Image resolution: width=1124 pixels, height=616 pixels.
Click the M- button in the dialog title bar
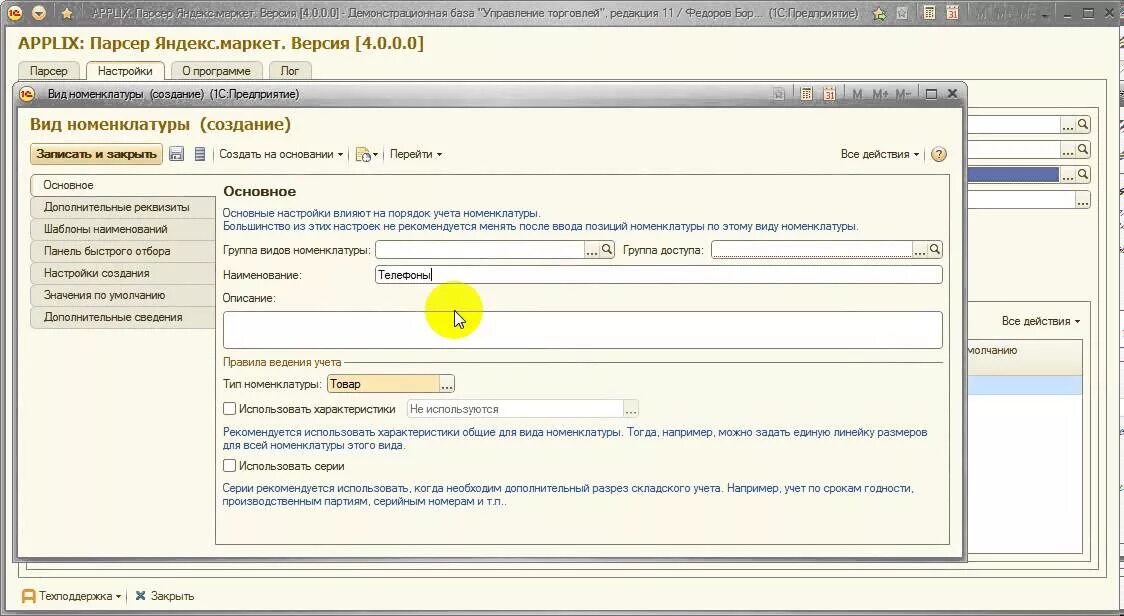pyautogui.click(x=902, y=94)
